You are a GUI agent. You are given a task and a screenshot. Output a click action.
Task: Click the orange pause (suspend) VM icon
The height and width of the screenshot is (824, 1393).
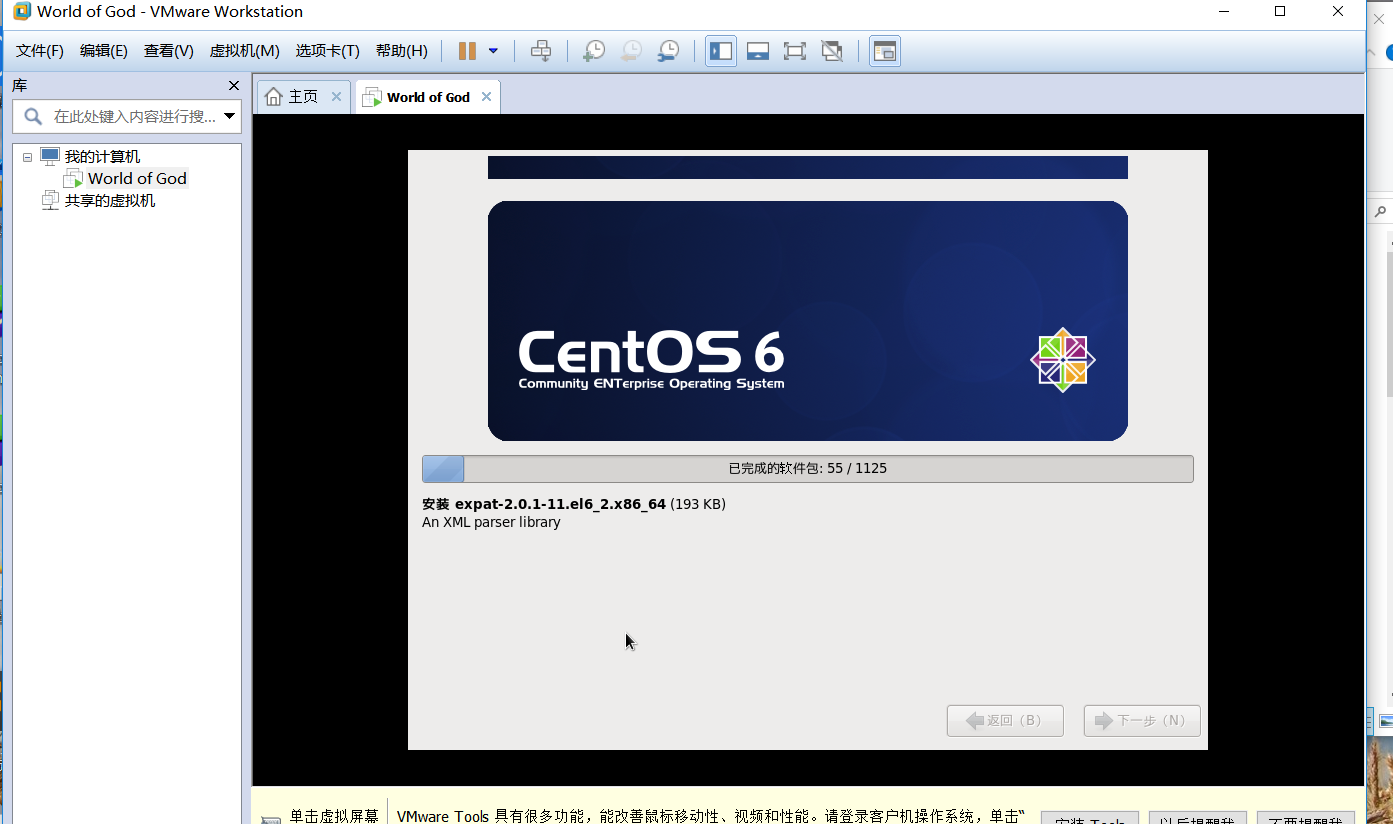pyautogui.click(x=467, y=51)
